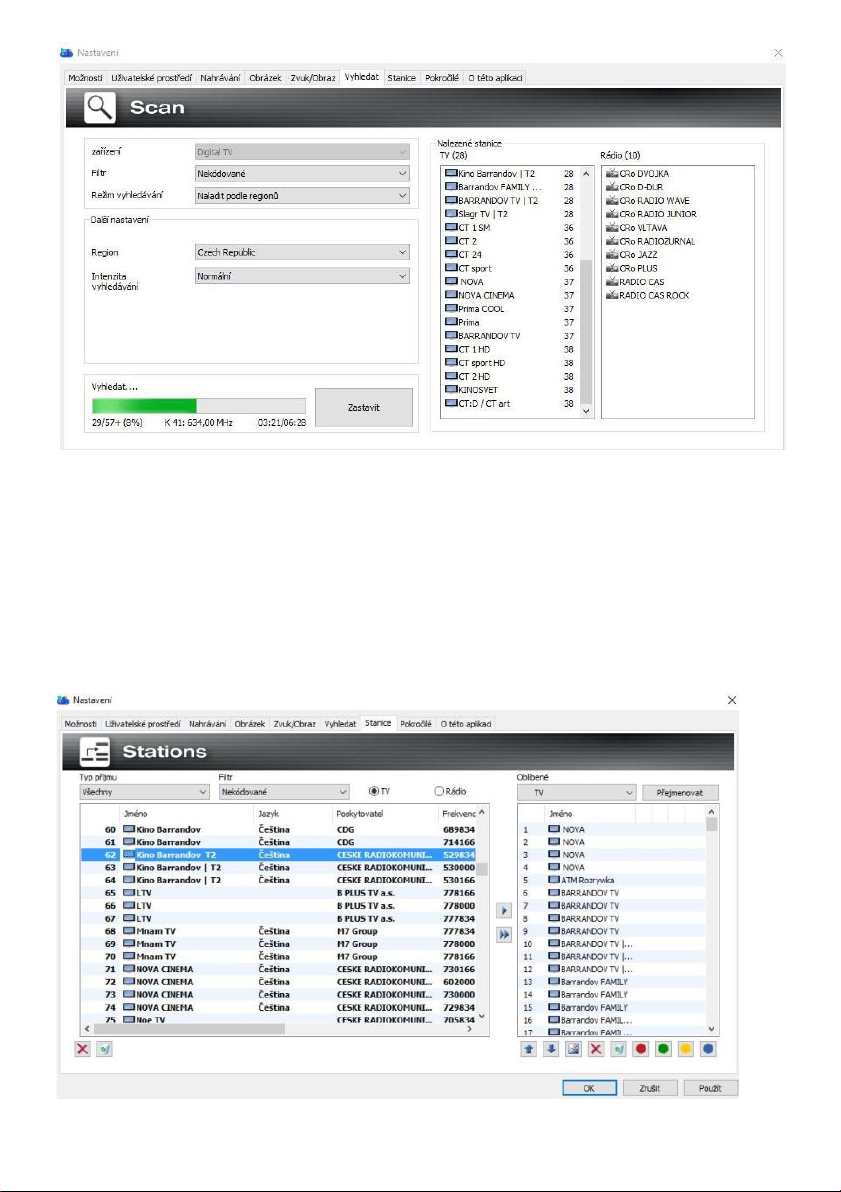
Task: Click the green scan progress bar
Action: [x=198, y=406]
